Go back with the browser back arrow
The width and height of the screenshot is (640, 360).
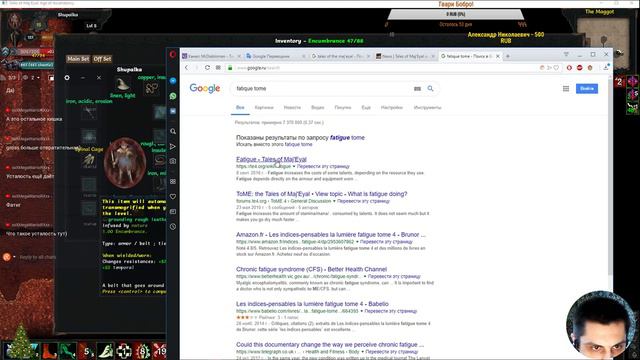click(x=187, y=68)
